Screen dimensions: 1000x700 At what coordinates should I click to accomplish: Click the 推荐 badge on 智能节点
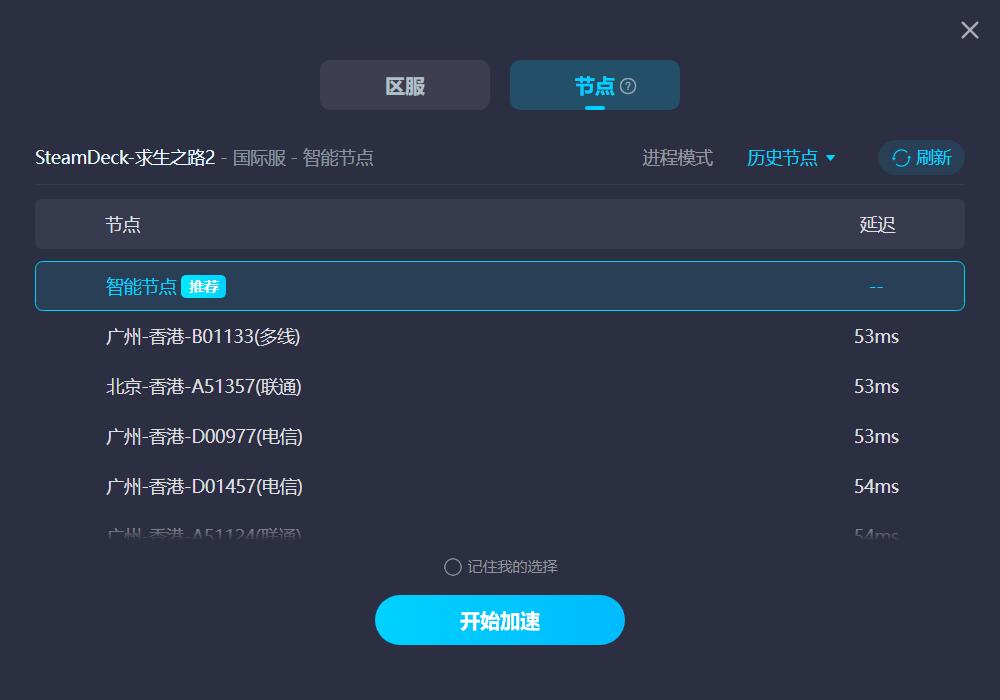(203, 286)
